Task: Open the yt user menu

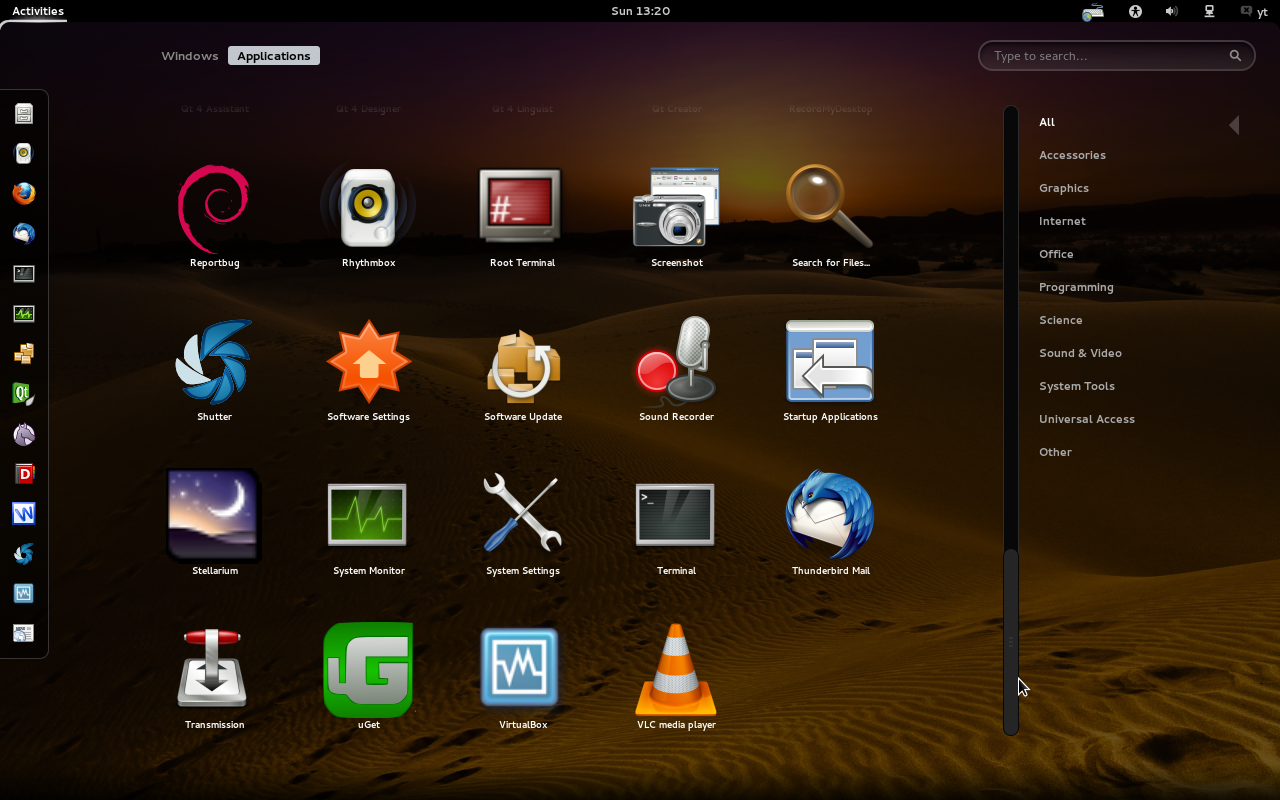Action: pos(1254,12)
